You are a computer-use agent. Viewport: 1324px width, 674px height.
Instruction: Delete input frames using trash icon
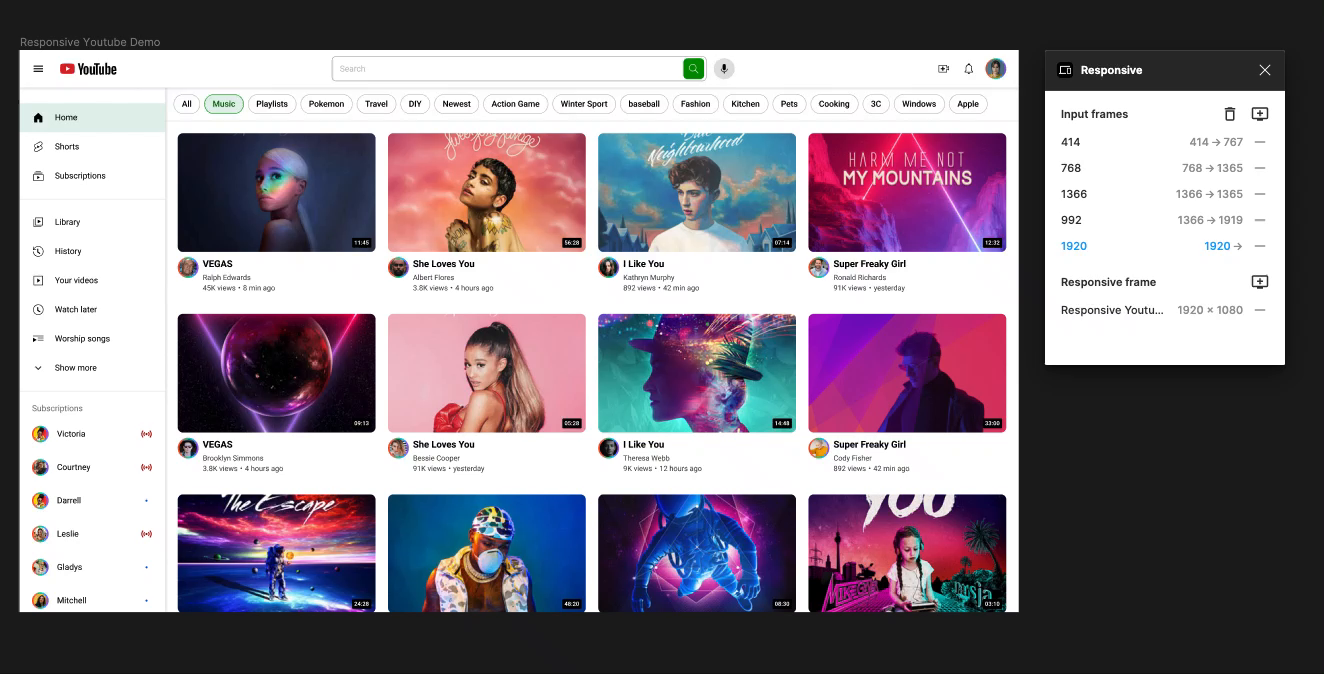1230,114
